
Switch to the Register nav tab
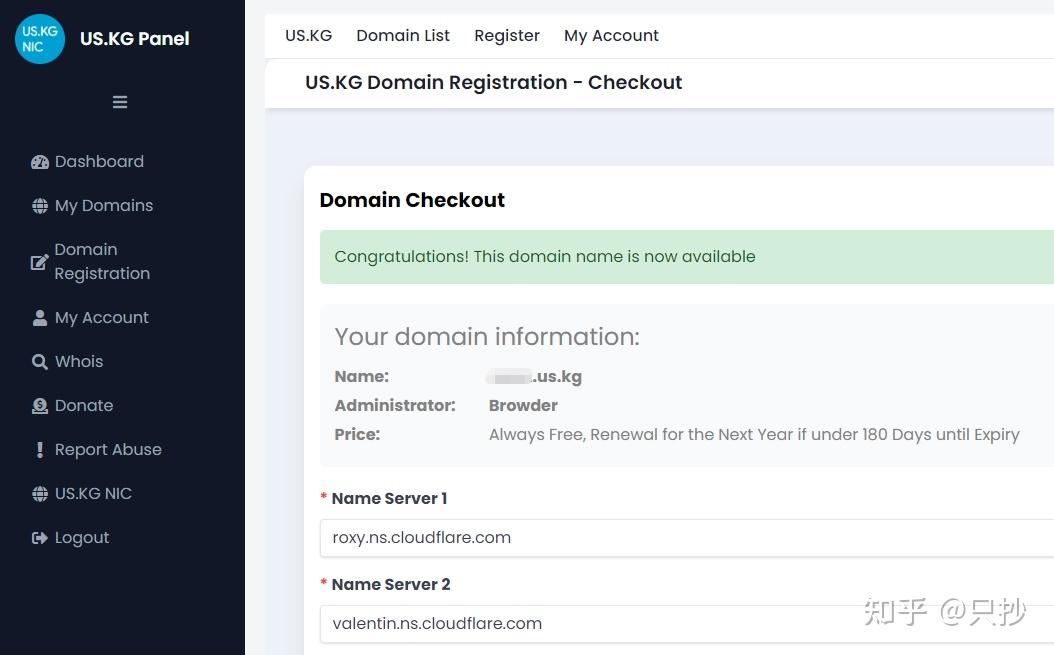[x=507, y=35]
